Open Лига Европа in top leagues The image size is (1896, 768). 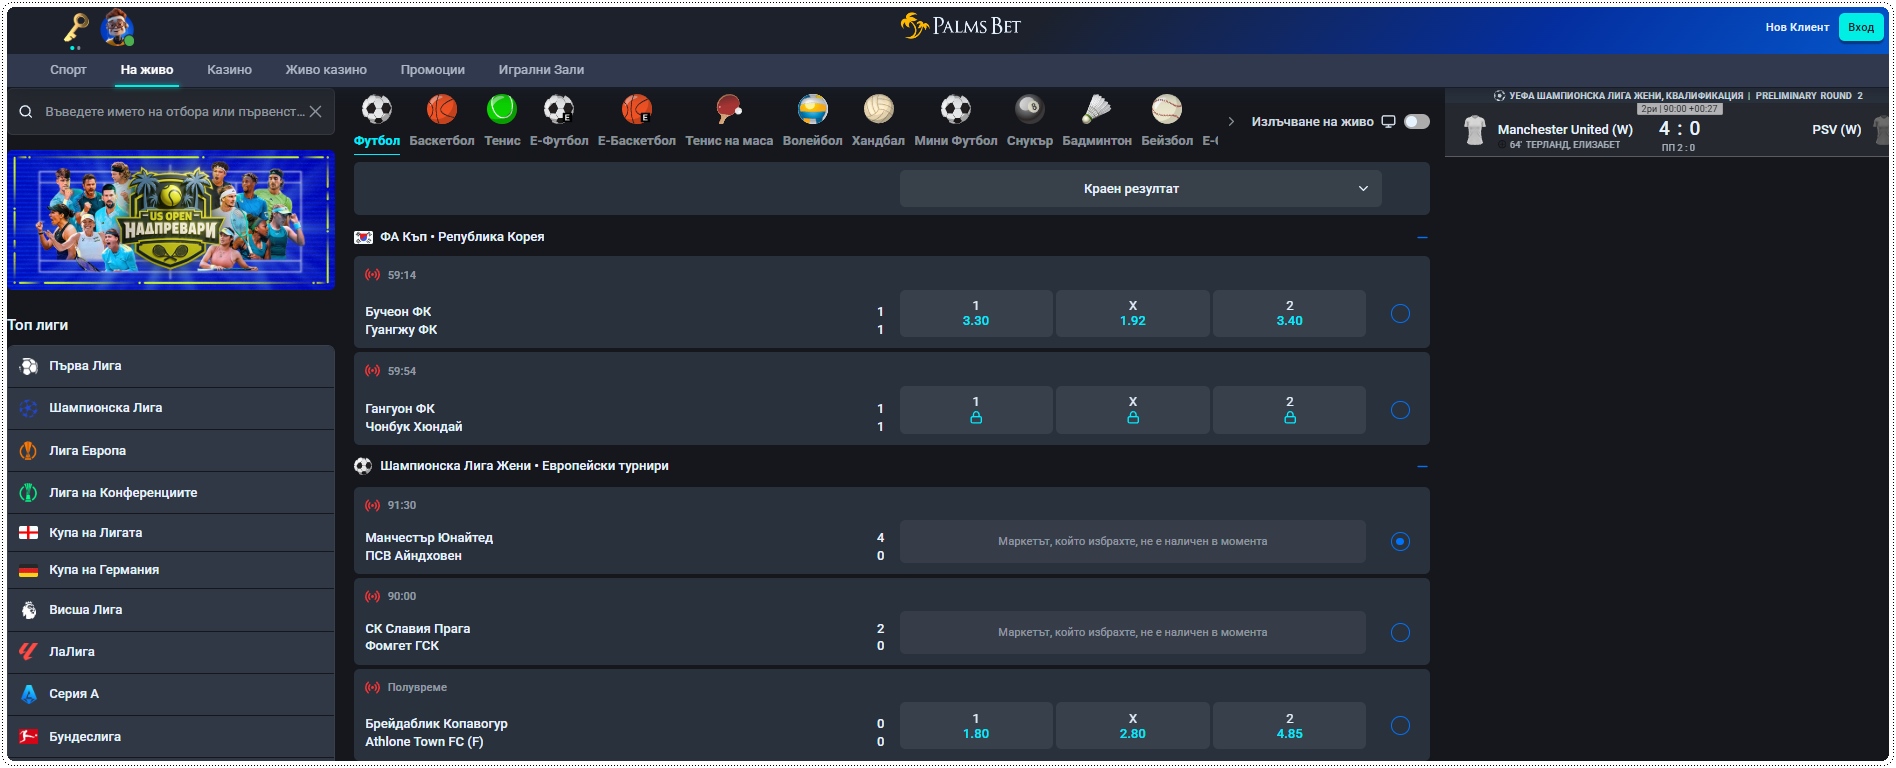171,451
